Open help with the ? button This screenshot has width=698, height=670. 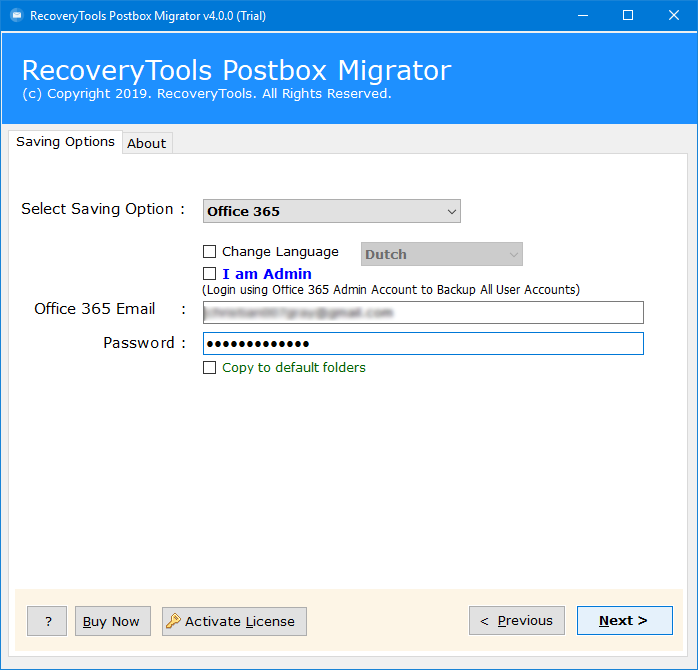click(x=47, y=621)
